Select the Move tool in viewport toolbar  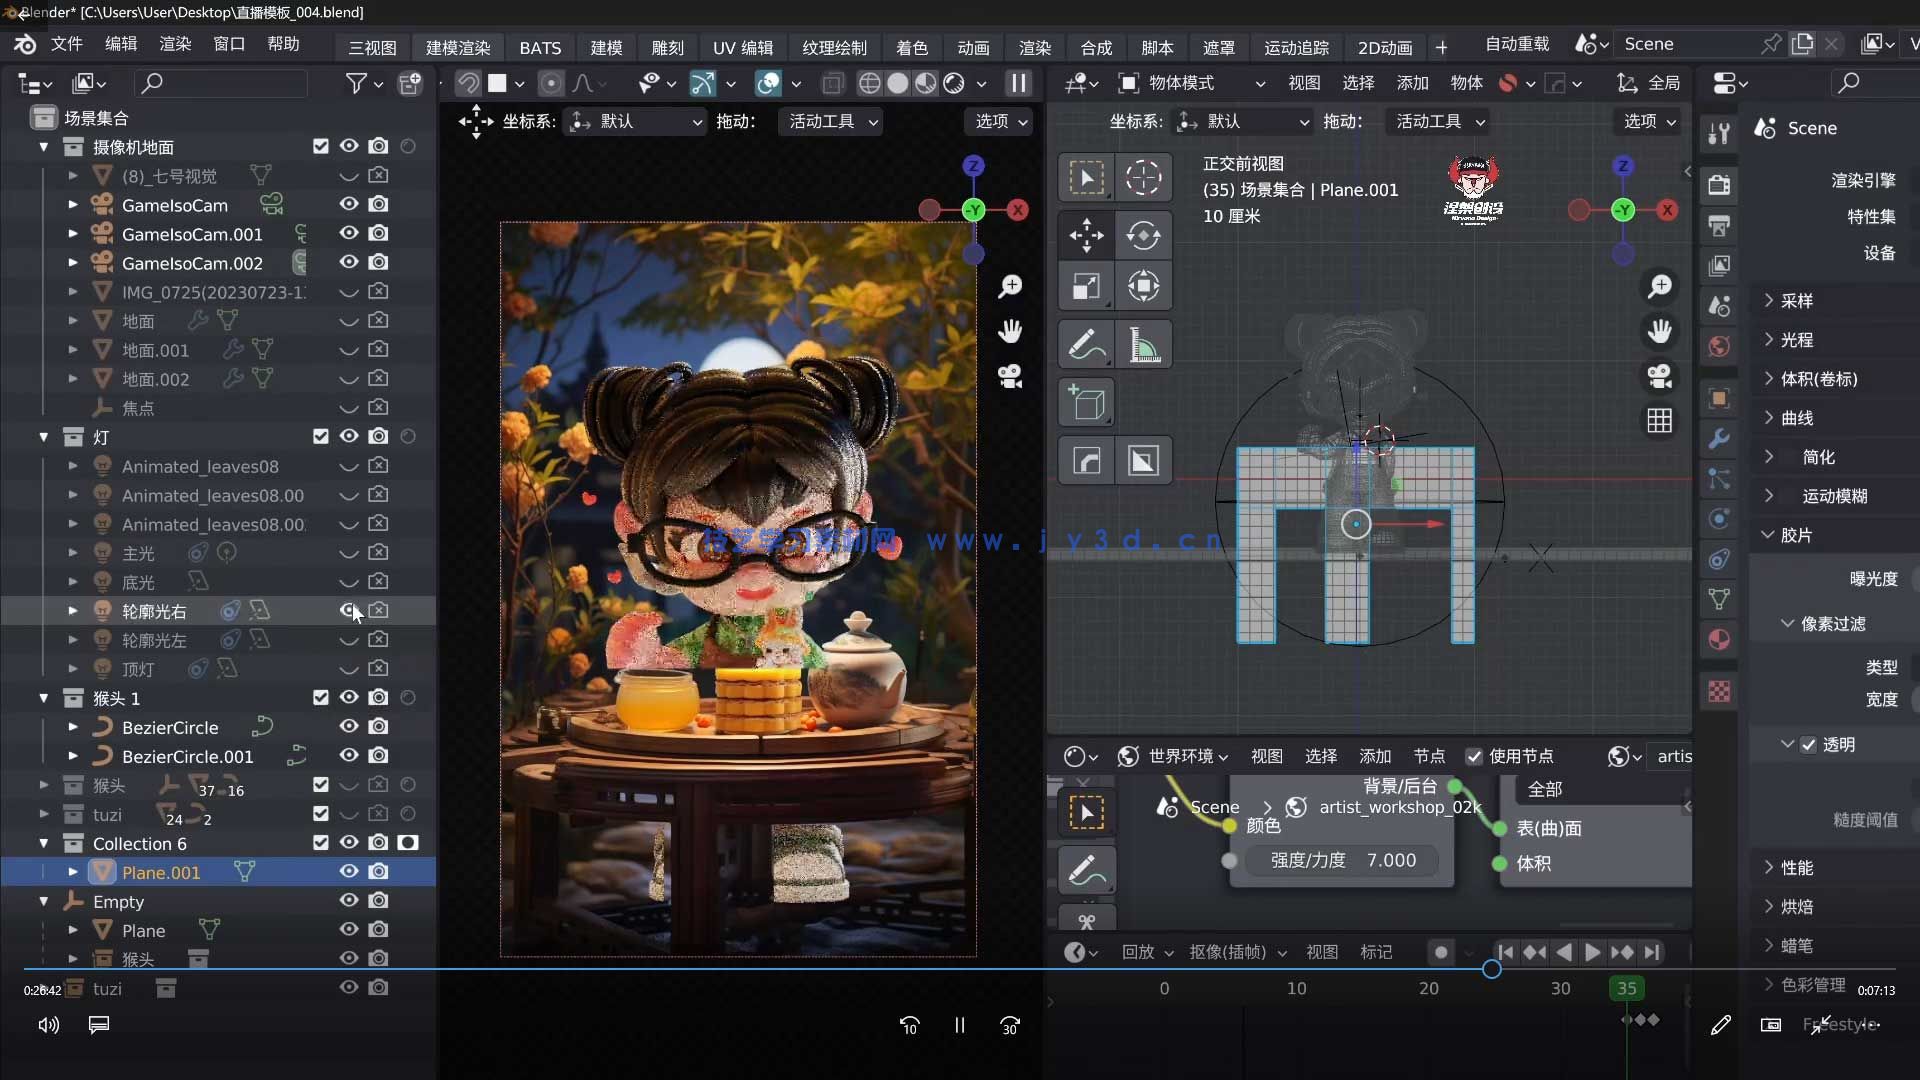pyautogui.click(x=1086, y=235)
